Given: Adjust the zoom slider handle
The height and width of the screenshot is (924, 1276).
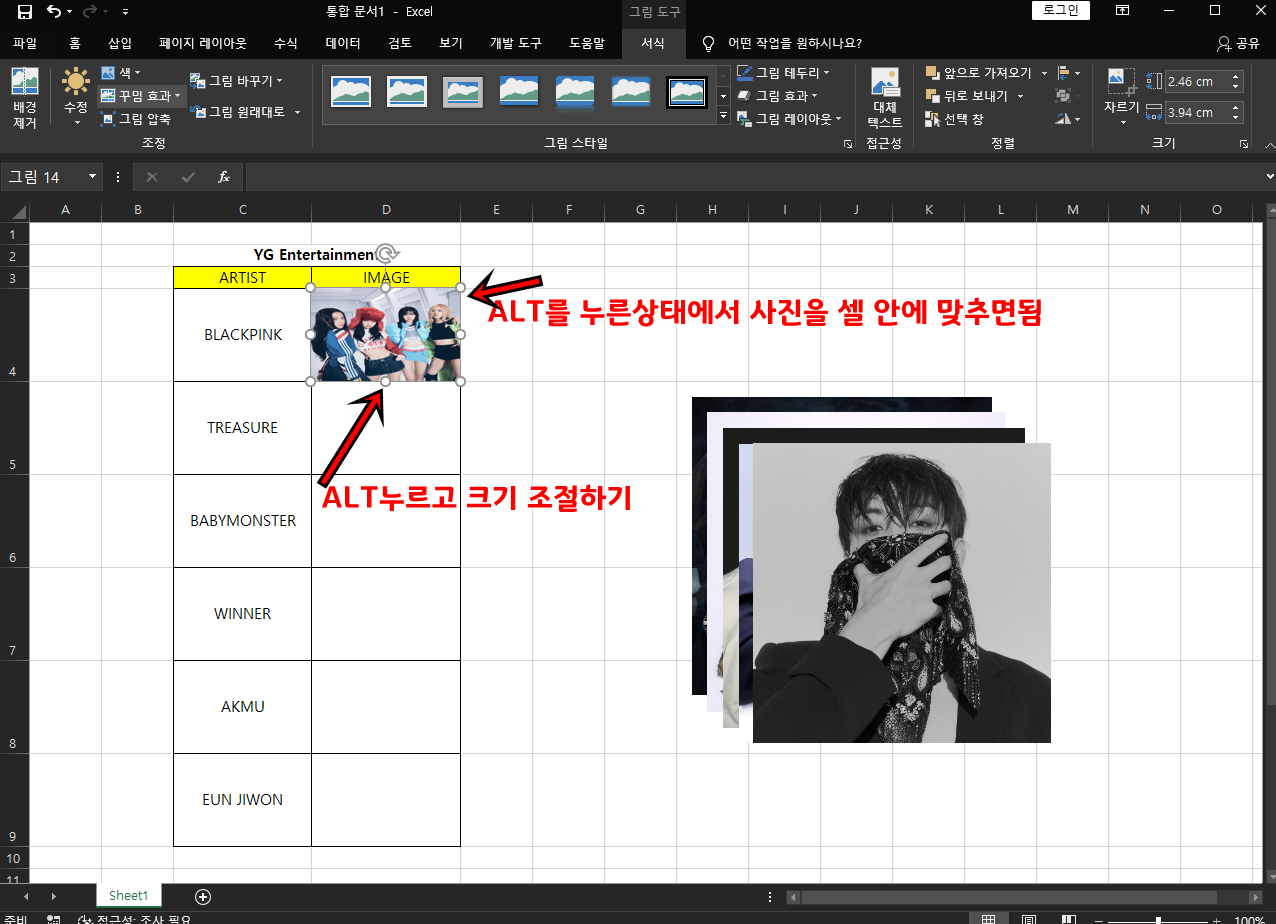Looking at the screenshot, I should (1158, 920).
